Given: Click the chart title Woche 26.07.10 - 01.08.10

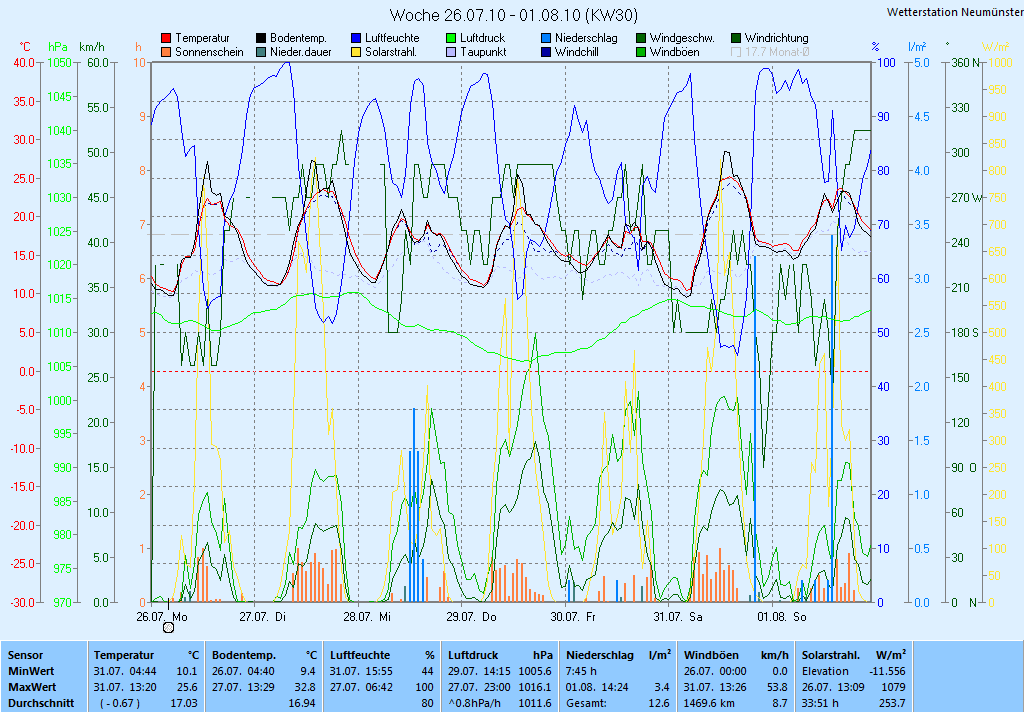Looking at the screenshot, I should click(513, 15).
